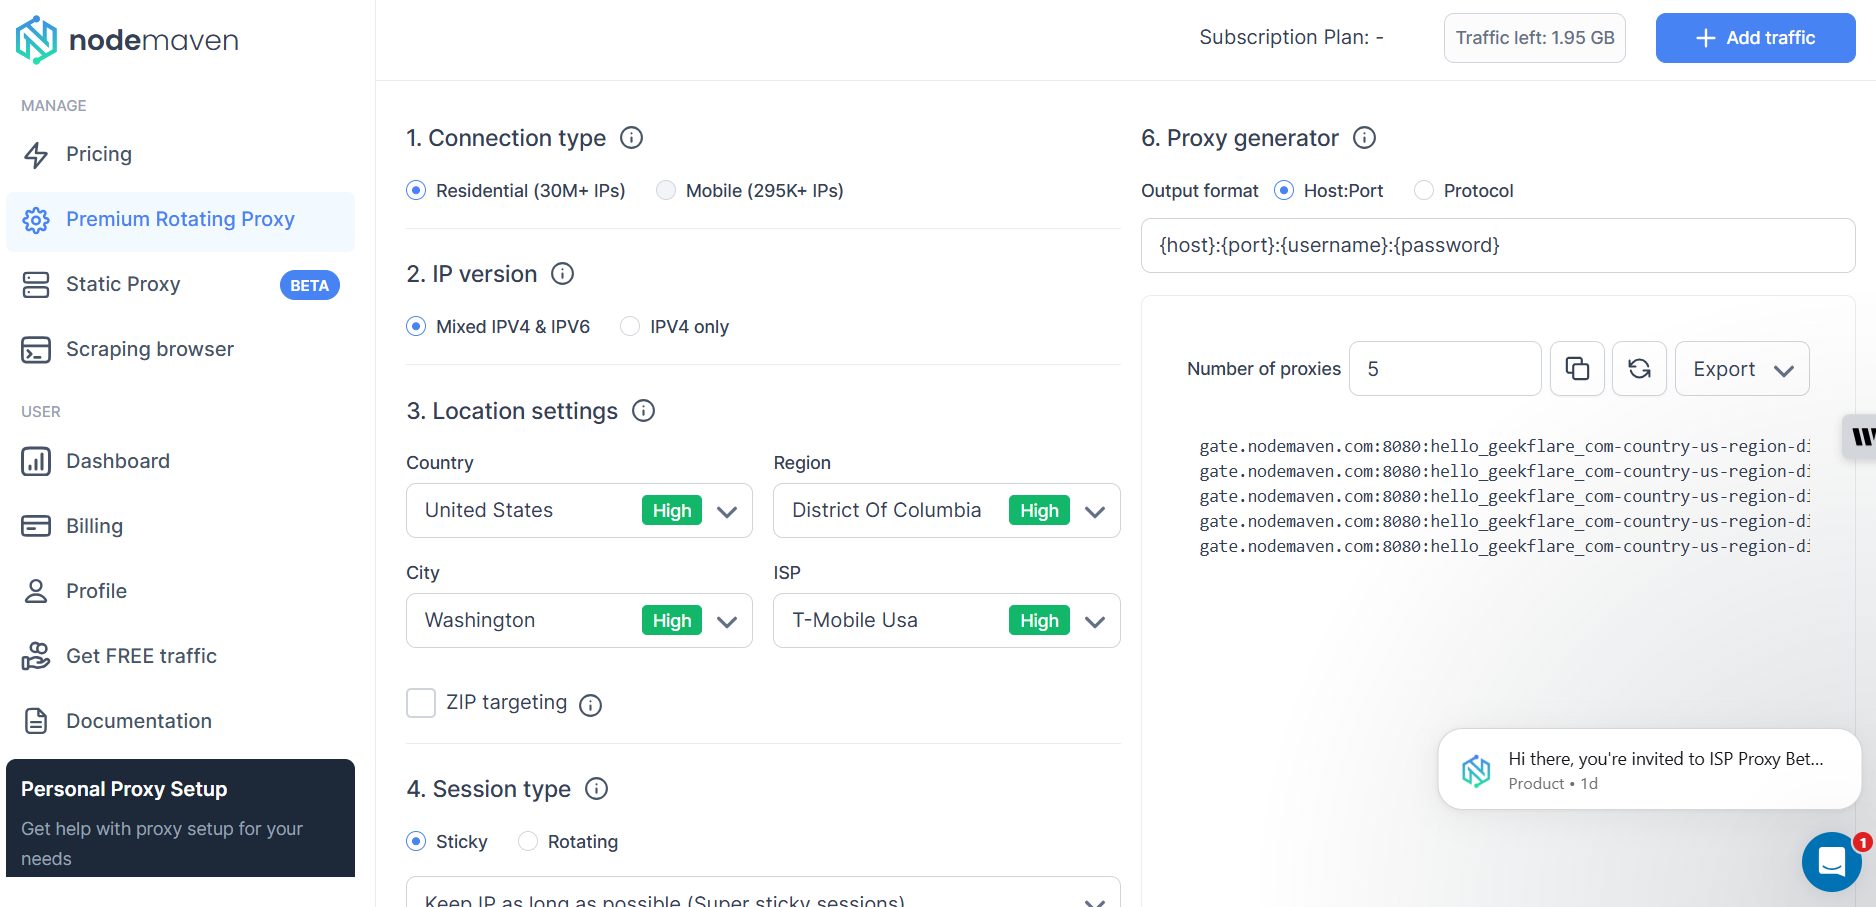Open the Dashboard menu item
Image resolution: width=1876 pixels, height=907 pixels.
(x=117, y=461)
